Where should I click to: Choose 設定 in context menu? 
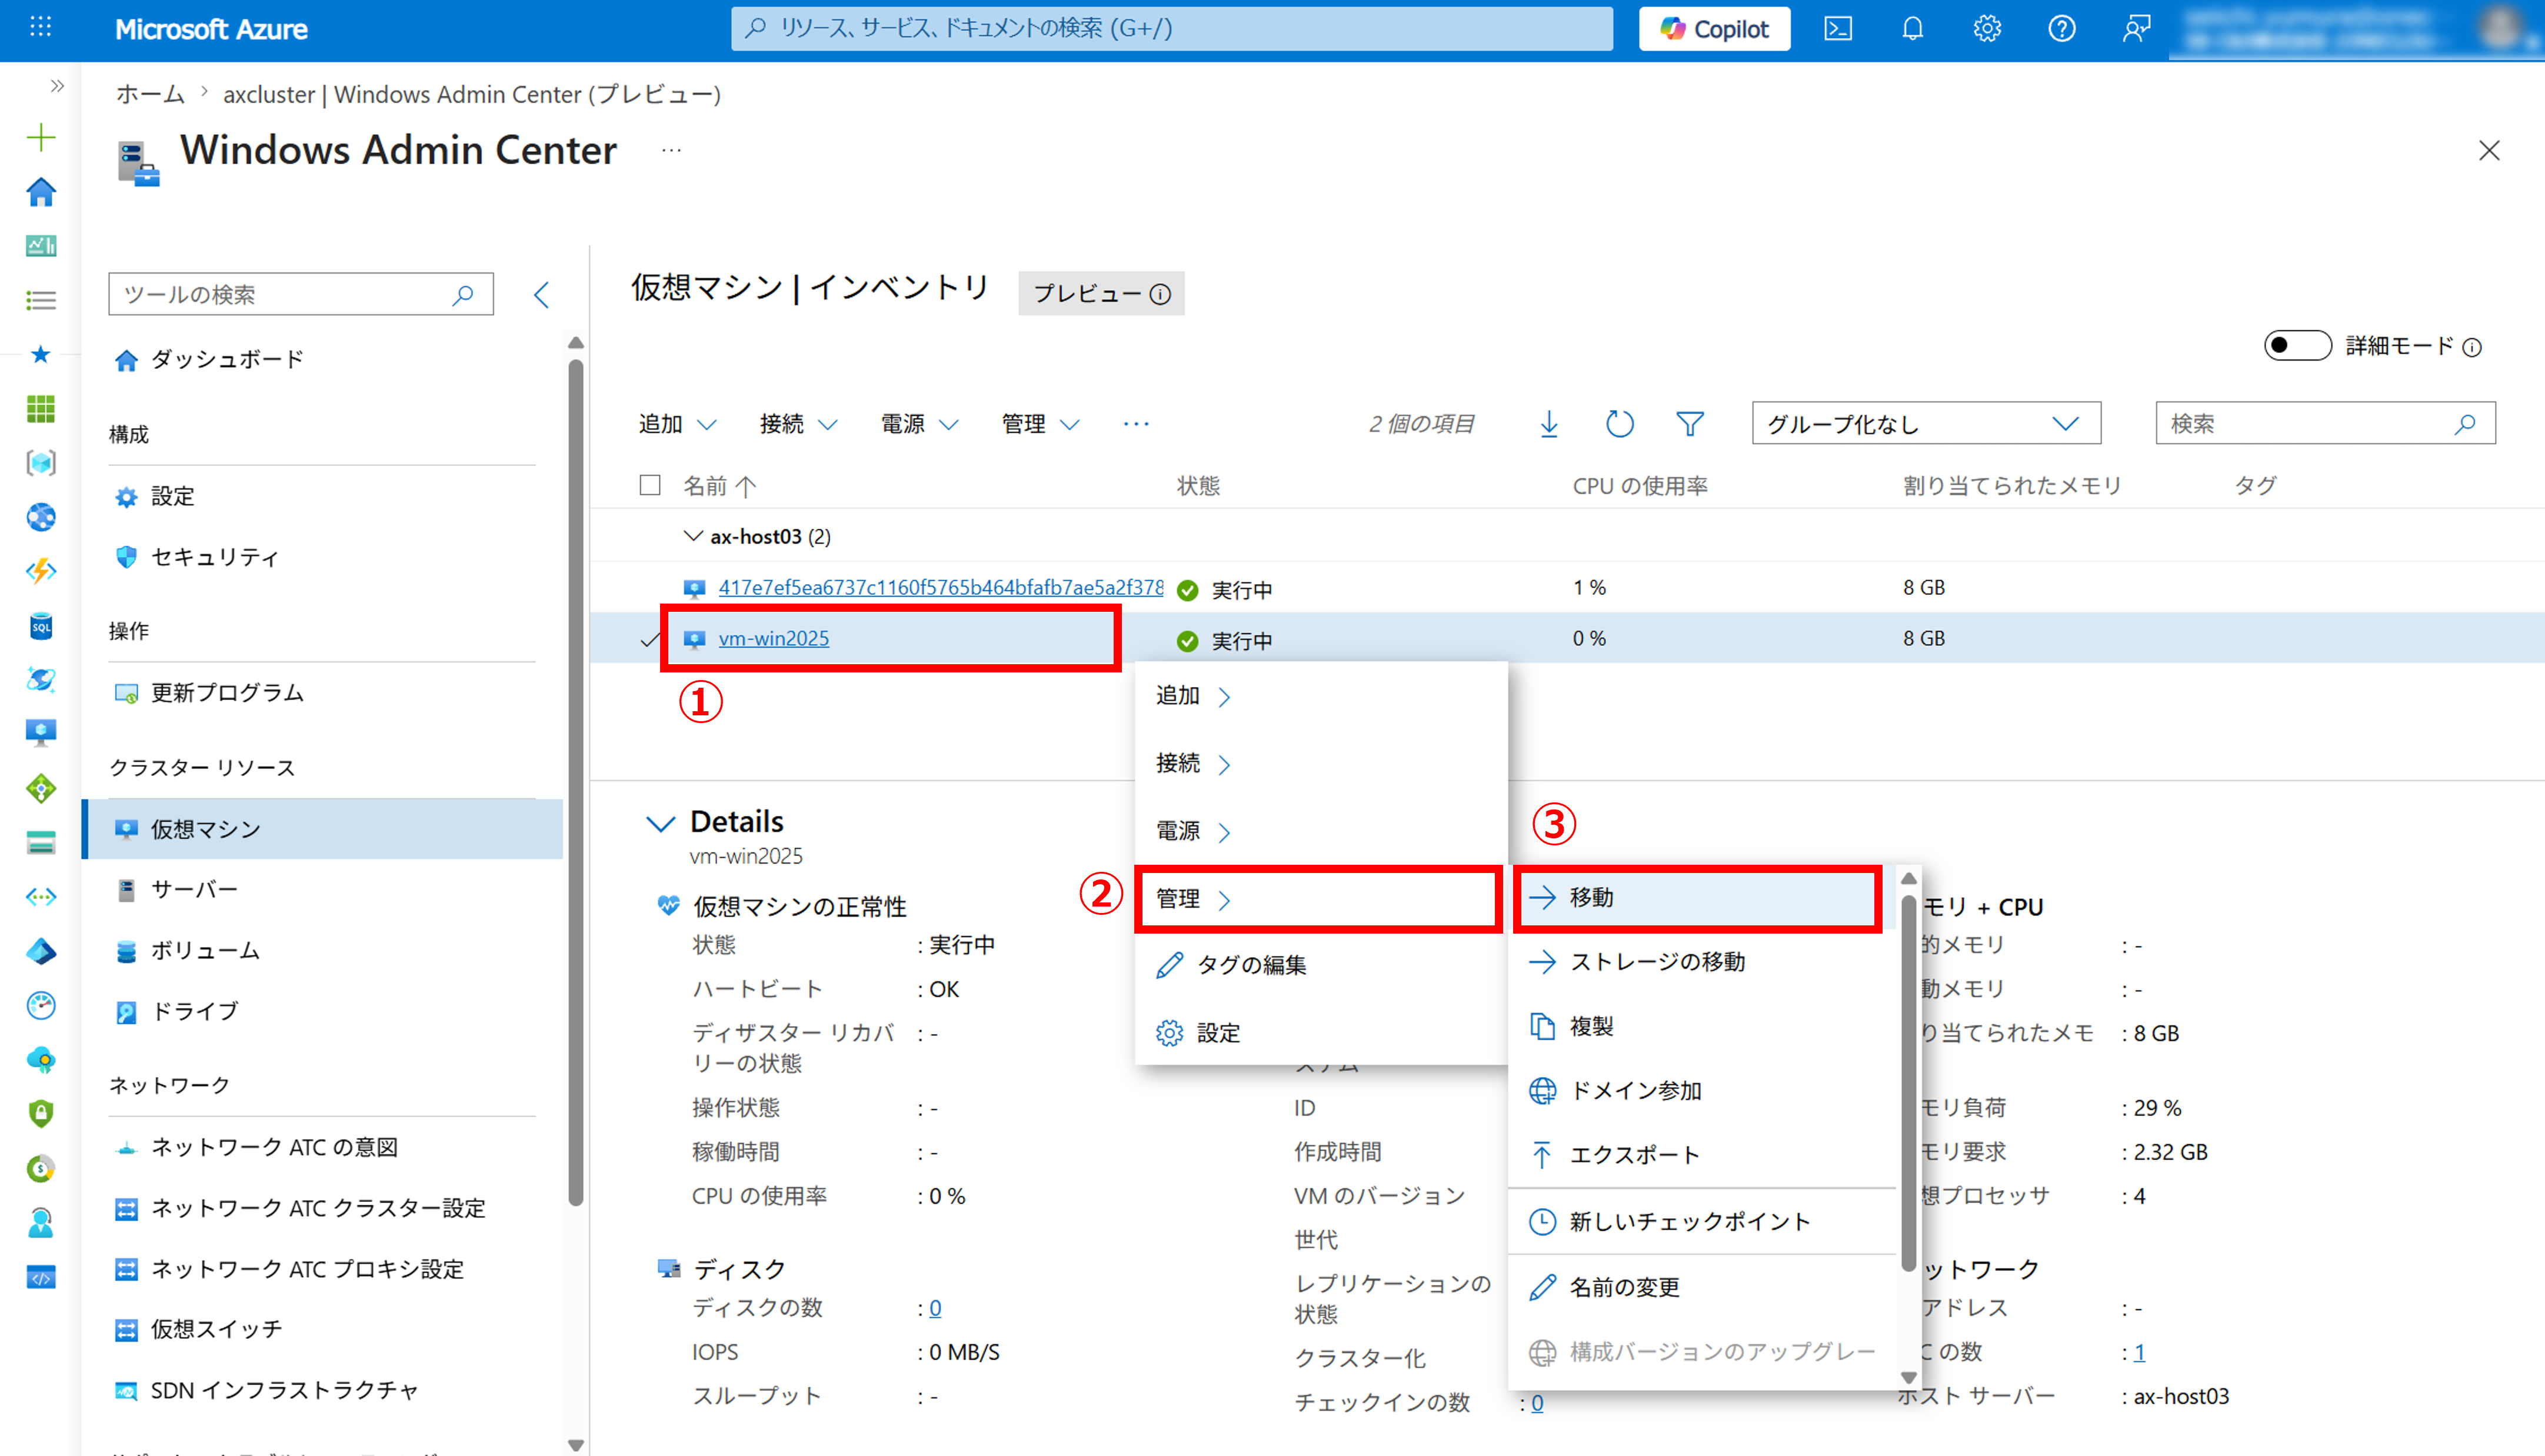tap(1320, 1033)
